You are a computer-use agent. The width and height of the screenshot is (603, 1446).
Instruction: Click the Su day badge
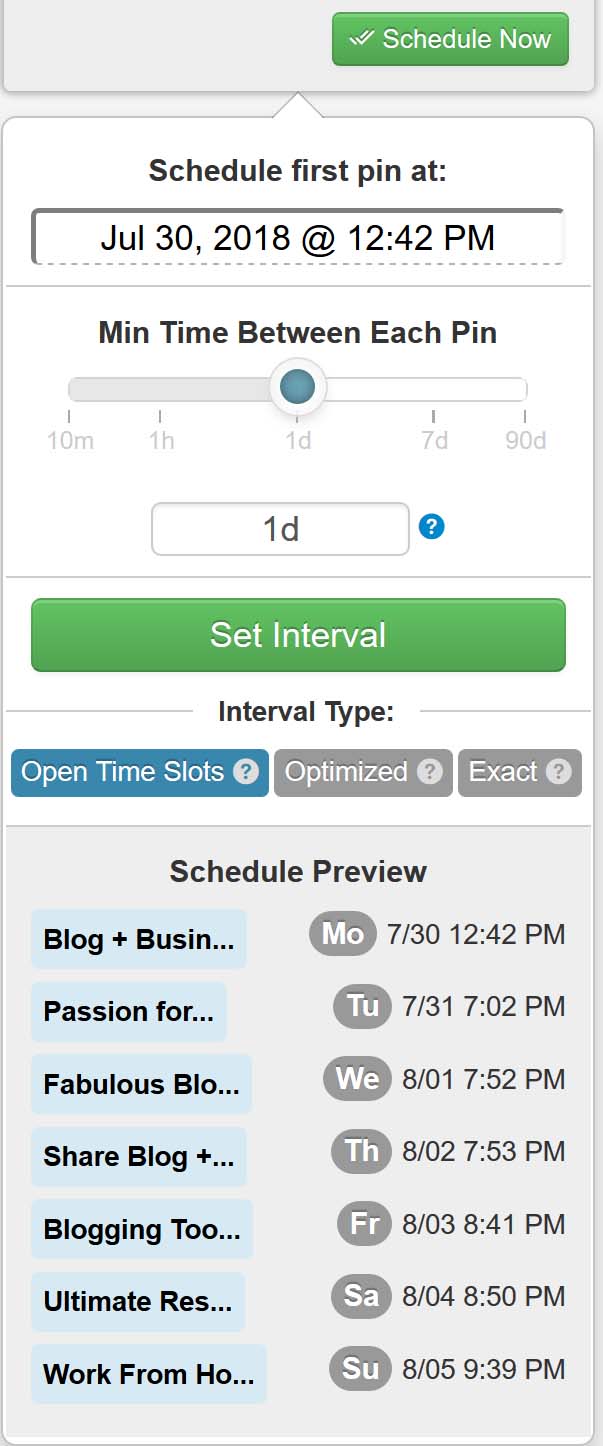tap(360, 1368)
